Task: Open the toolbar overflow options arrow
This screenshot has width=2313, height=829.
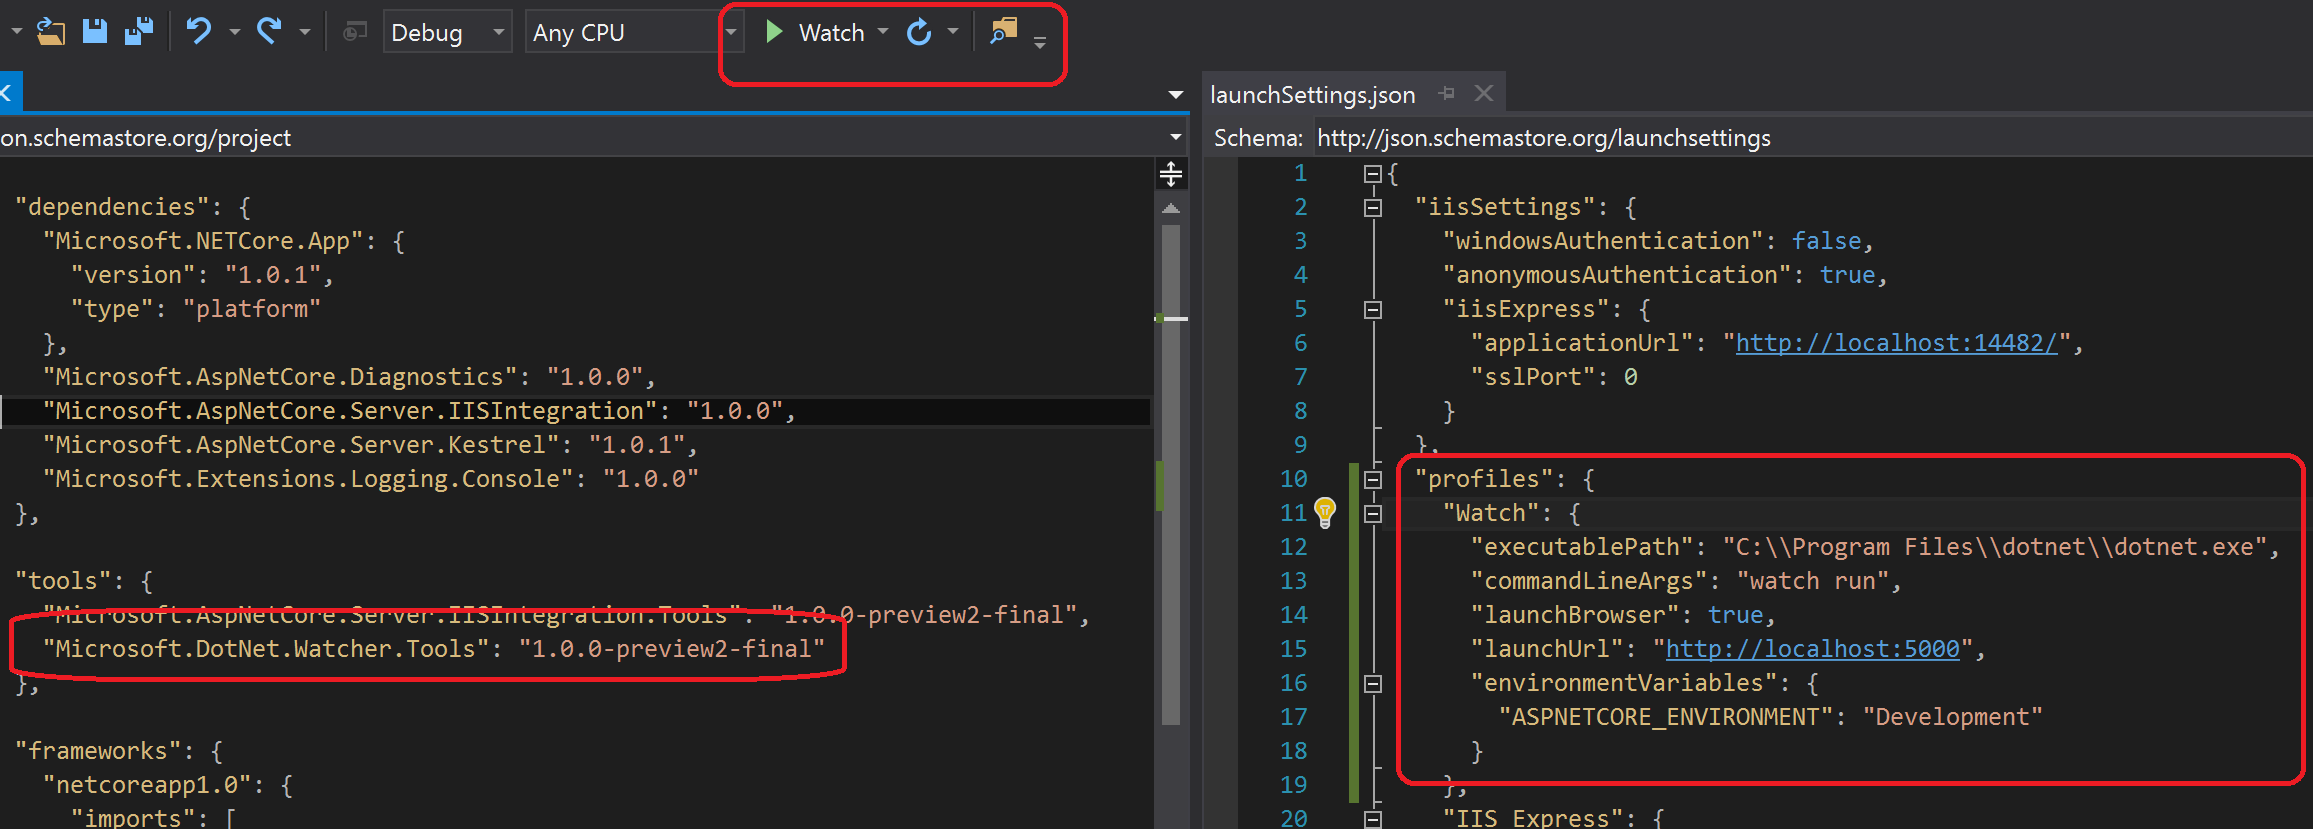Action: (x=1040, y=42)
